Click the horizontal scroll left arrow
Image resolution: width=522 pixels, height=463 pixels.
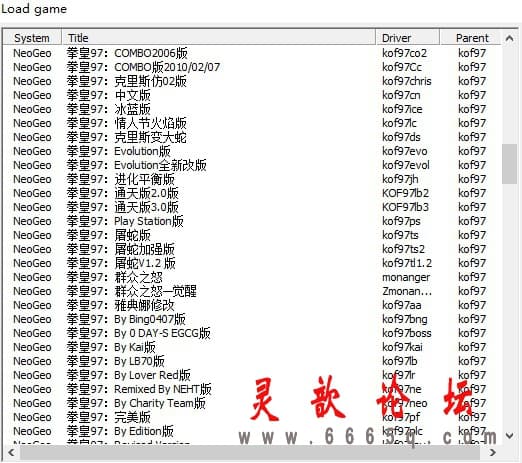coord(11,452)
